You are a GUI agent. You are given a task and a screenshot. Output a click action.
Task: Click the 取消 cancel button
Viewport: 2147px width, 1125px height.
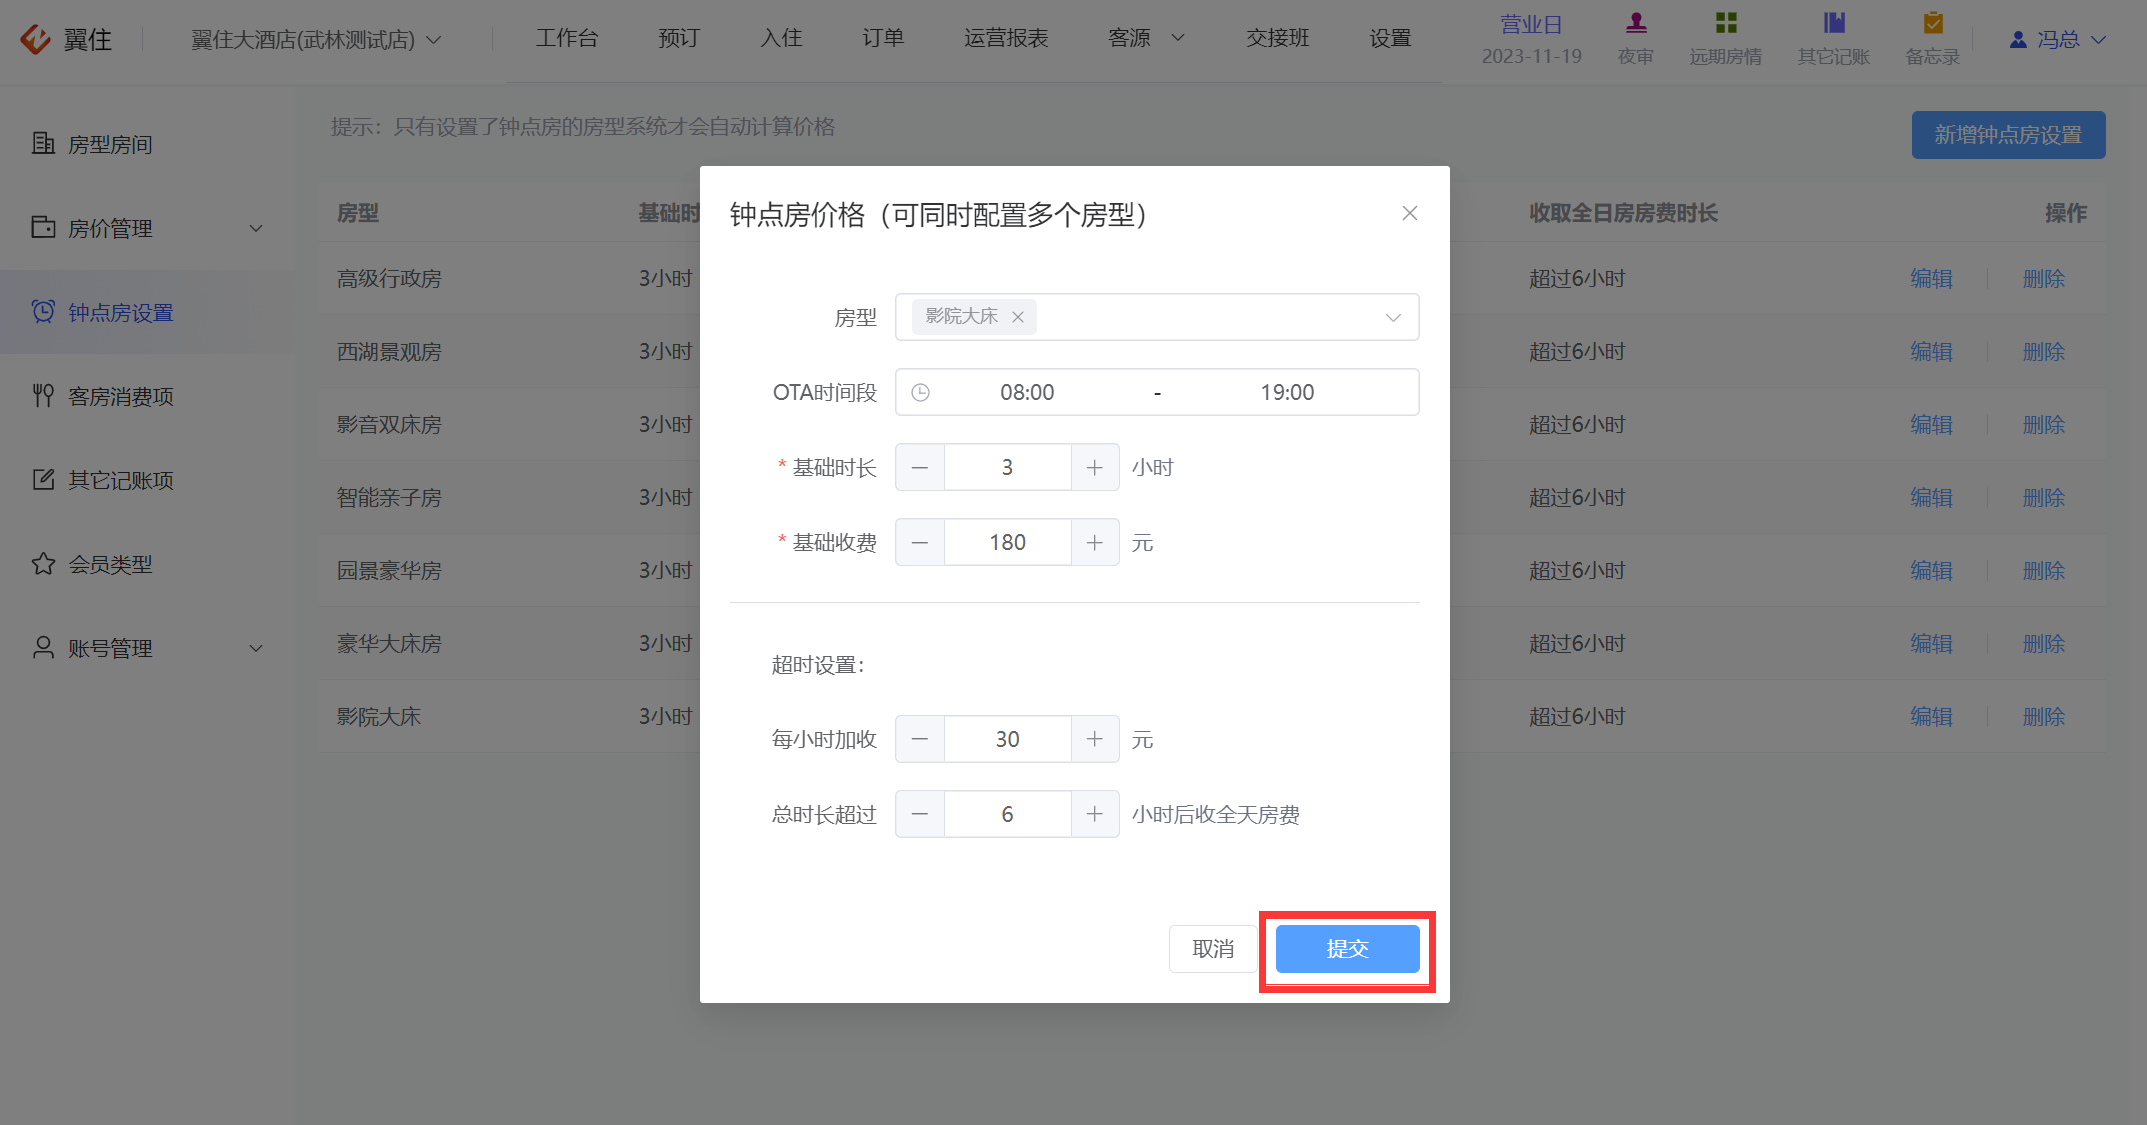pos(1213,949)
